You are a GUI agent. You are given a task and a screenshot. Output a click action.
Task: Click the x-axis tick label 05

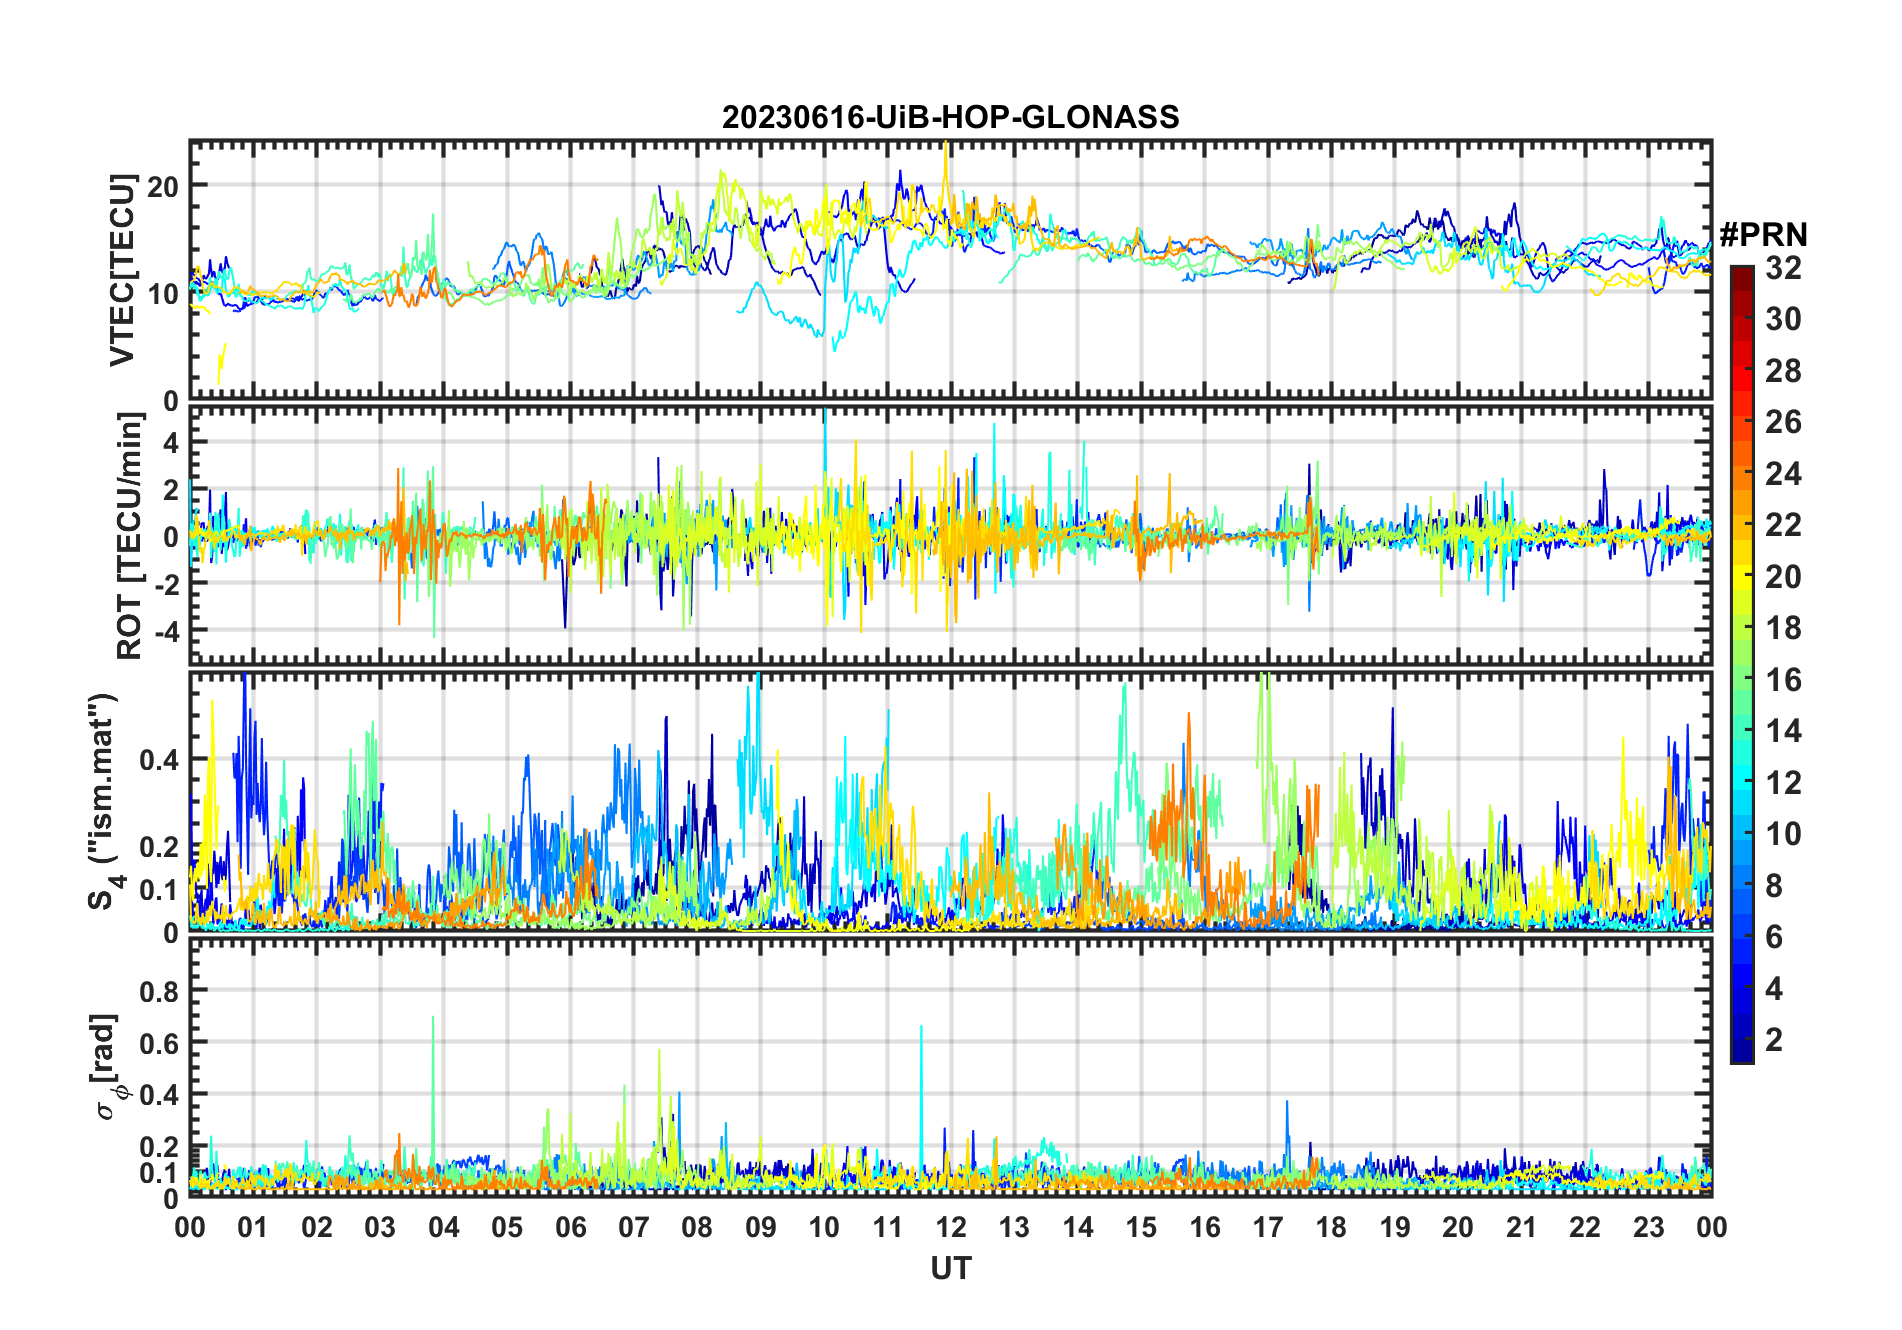coord(507,1227)
